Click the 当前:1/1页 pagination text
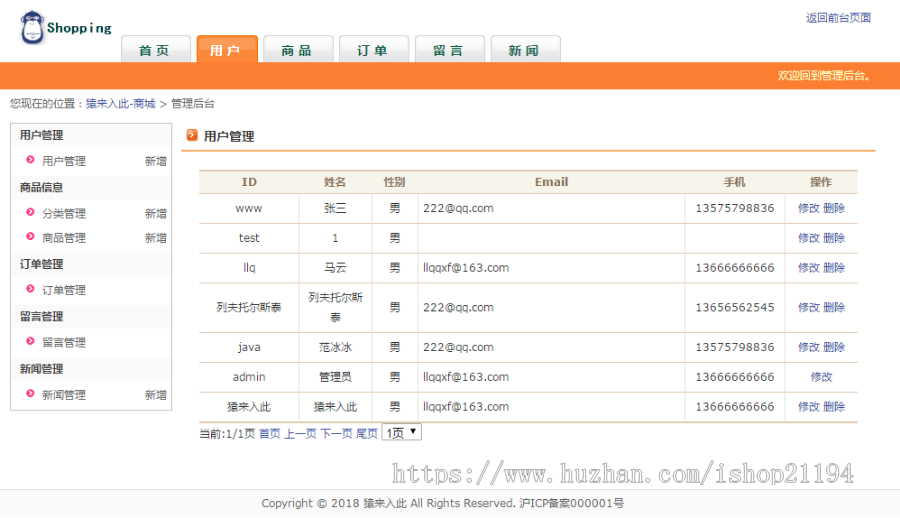This screenshot has height=518, width=900. (227, 434)
